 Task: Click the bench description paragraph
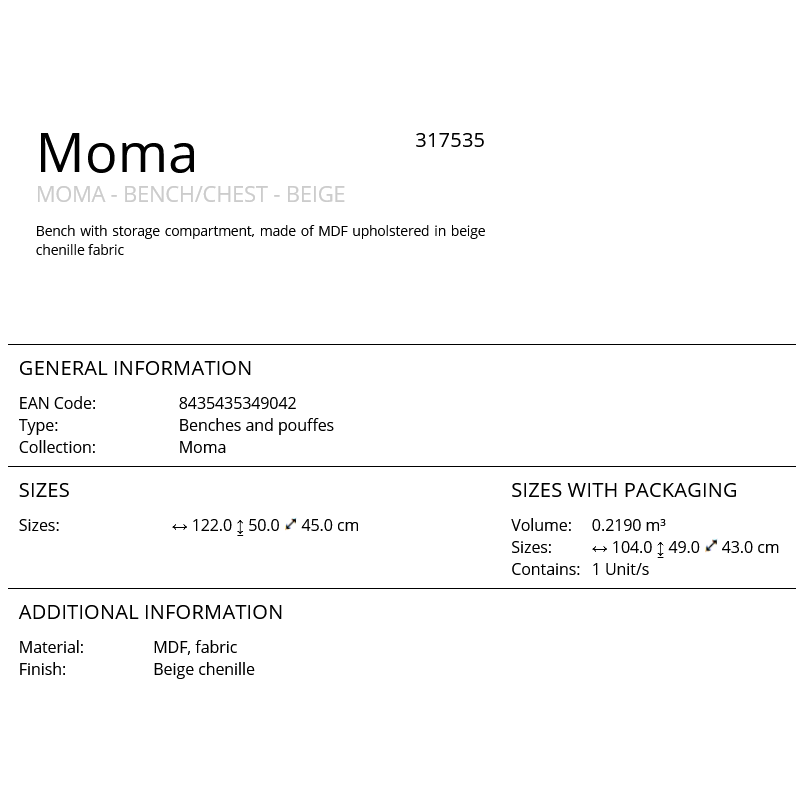[260, 240]
